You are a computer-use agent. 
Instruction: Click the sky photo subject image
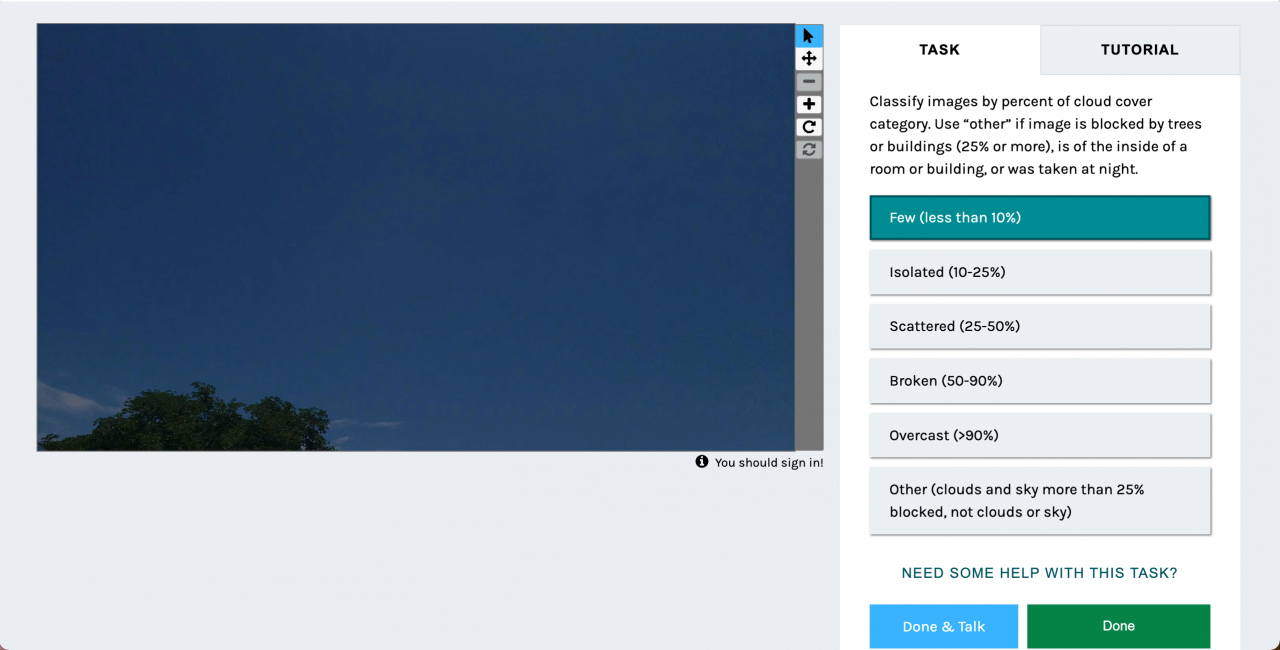pos(416,237)
